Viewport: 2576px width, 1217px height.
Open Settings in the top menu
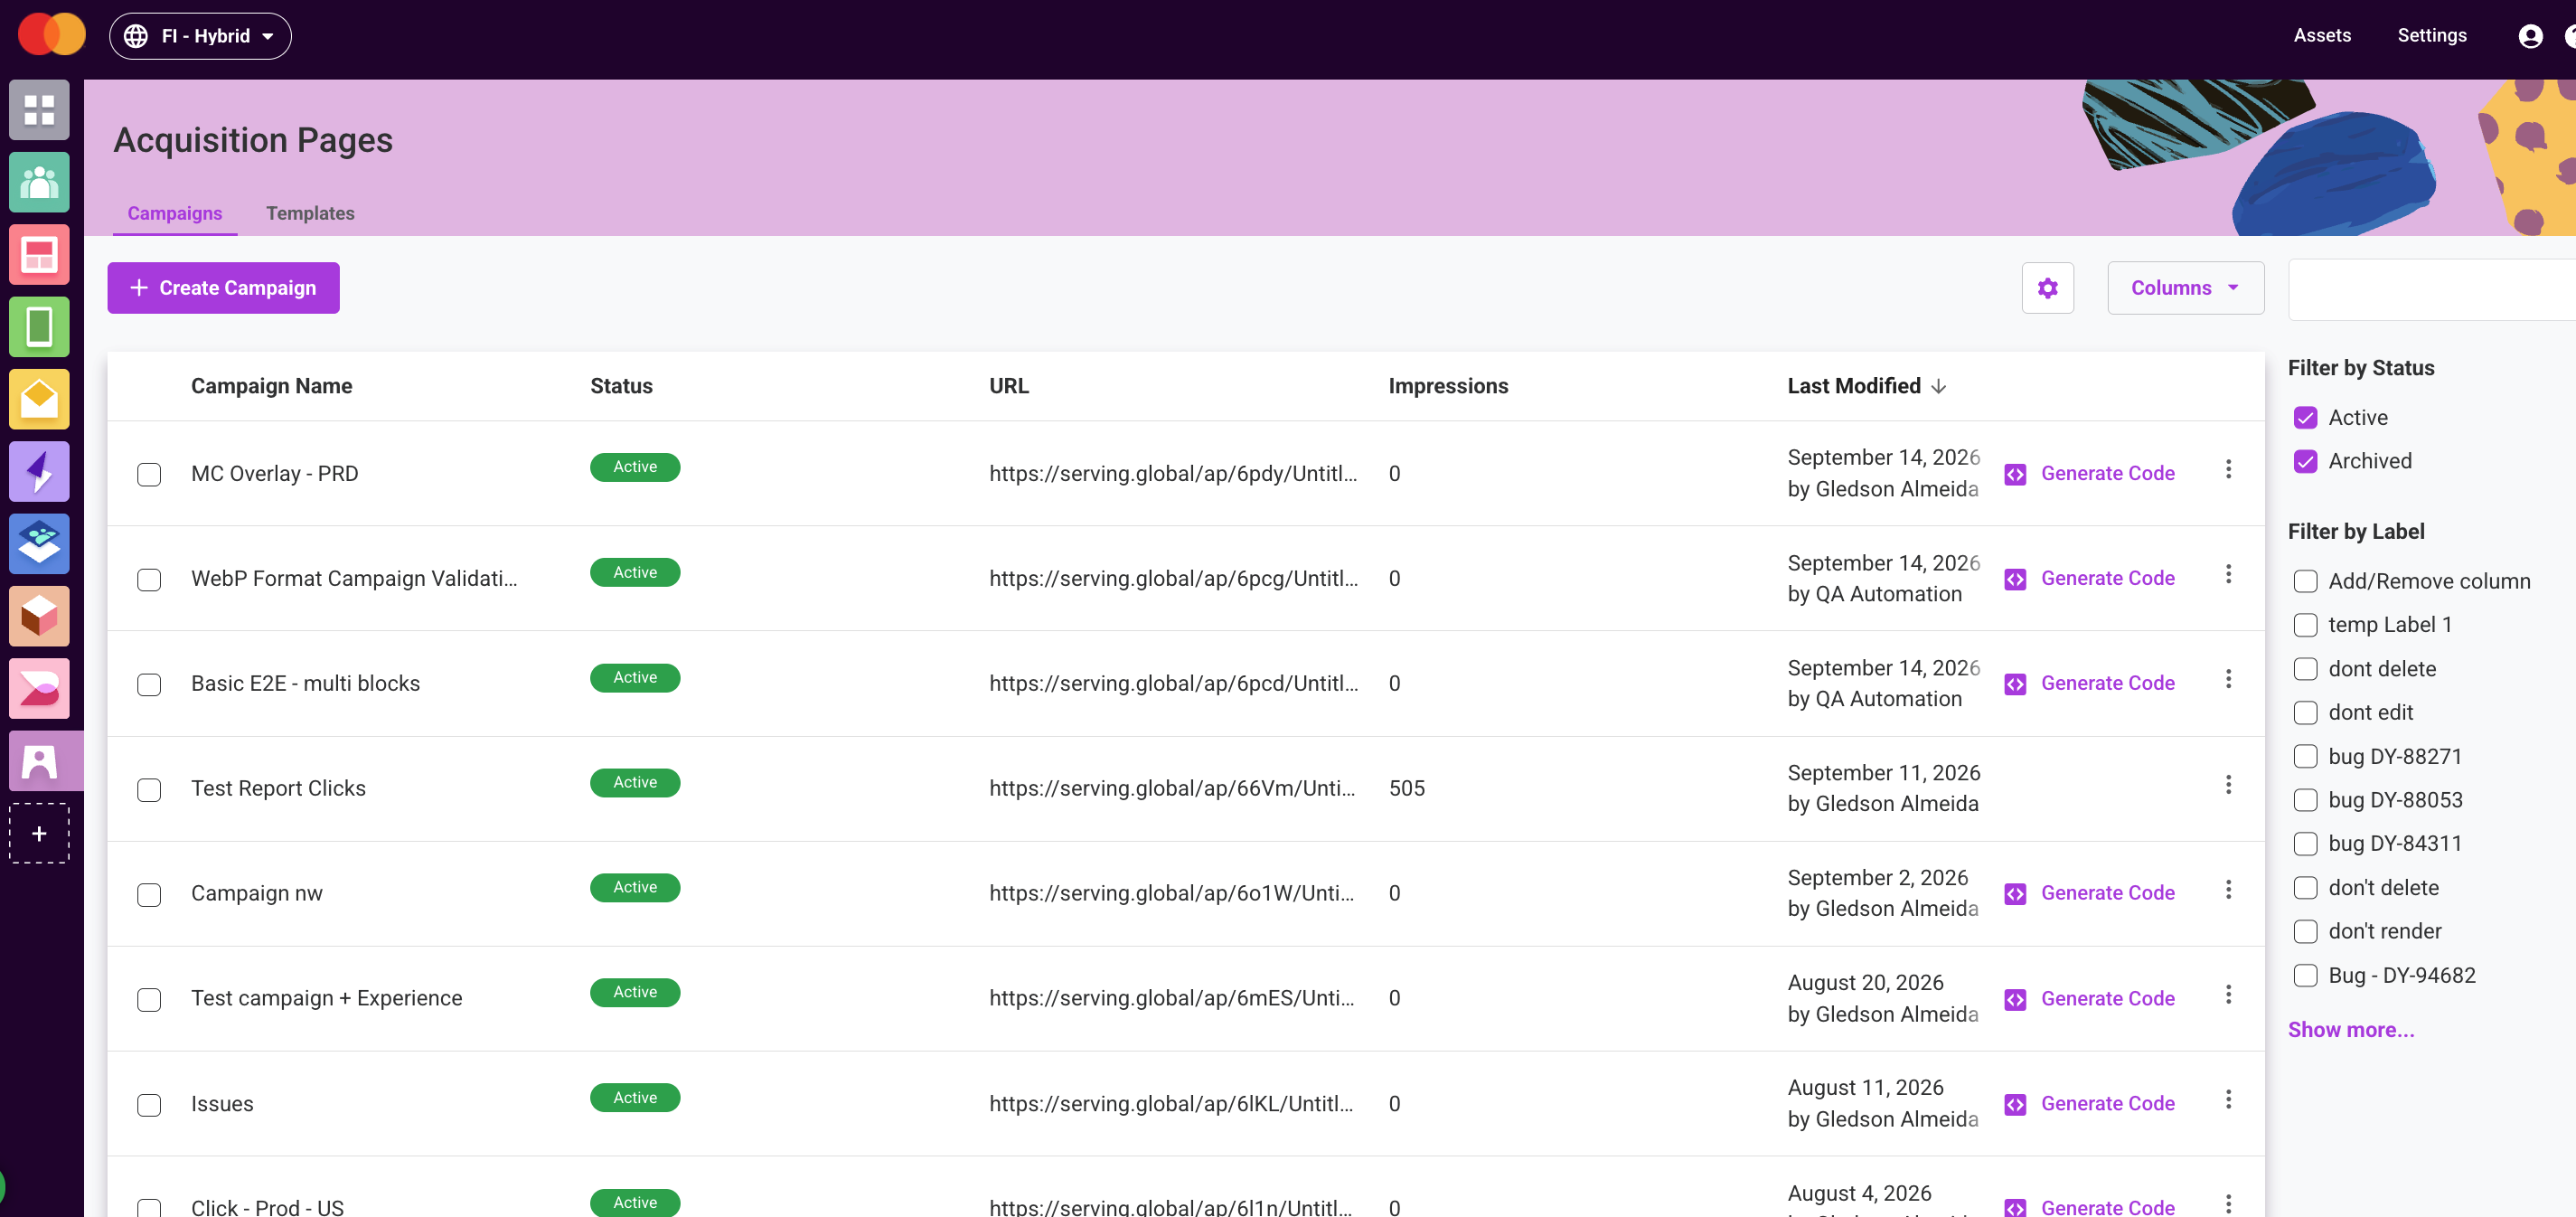coord(2431,35)
